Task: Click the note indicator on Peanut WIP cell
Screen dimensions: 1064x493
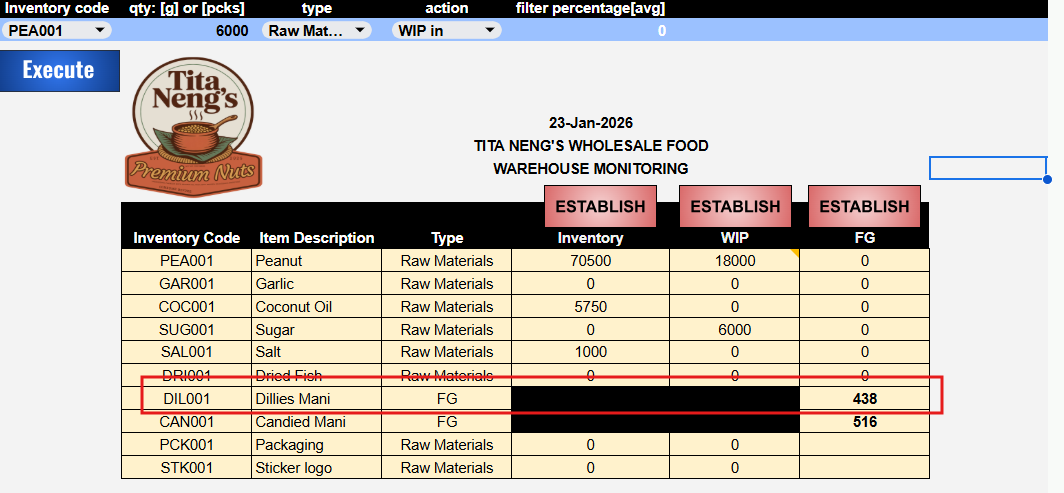Action: (795, 253)
